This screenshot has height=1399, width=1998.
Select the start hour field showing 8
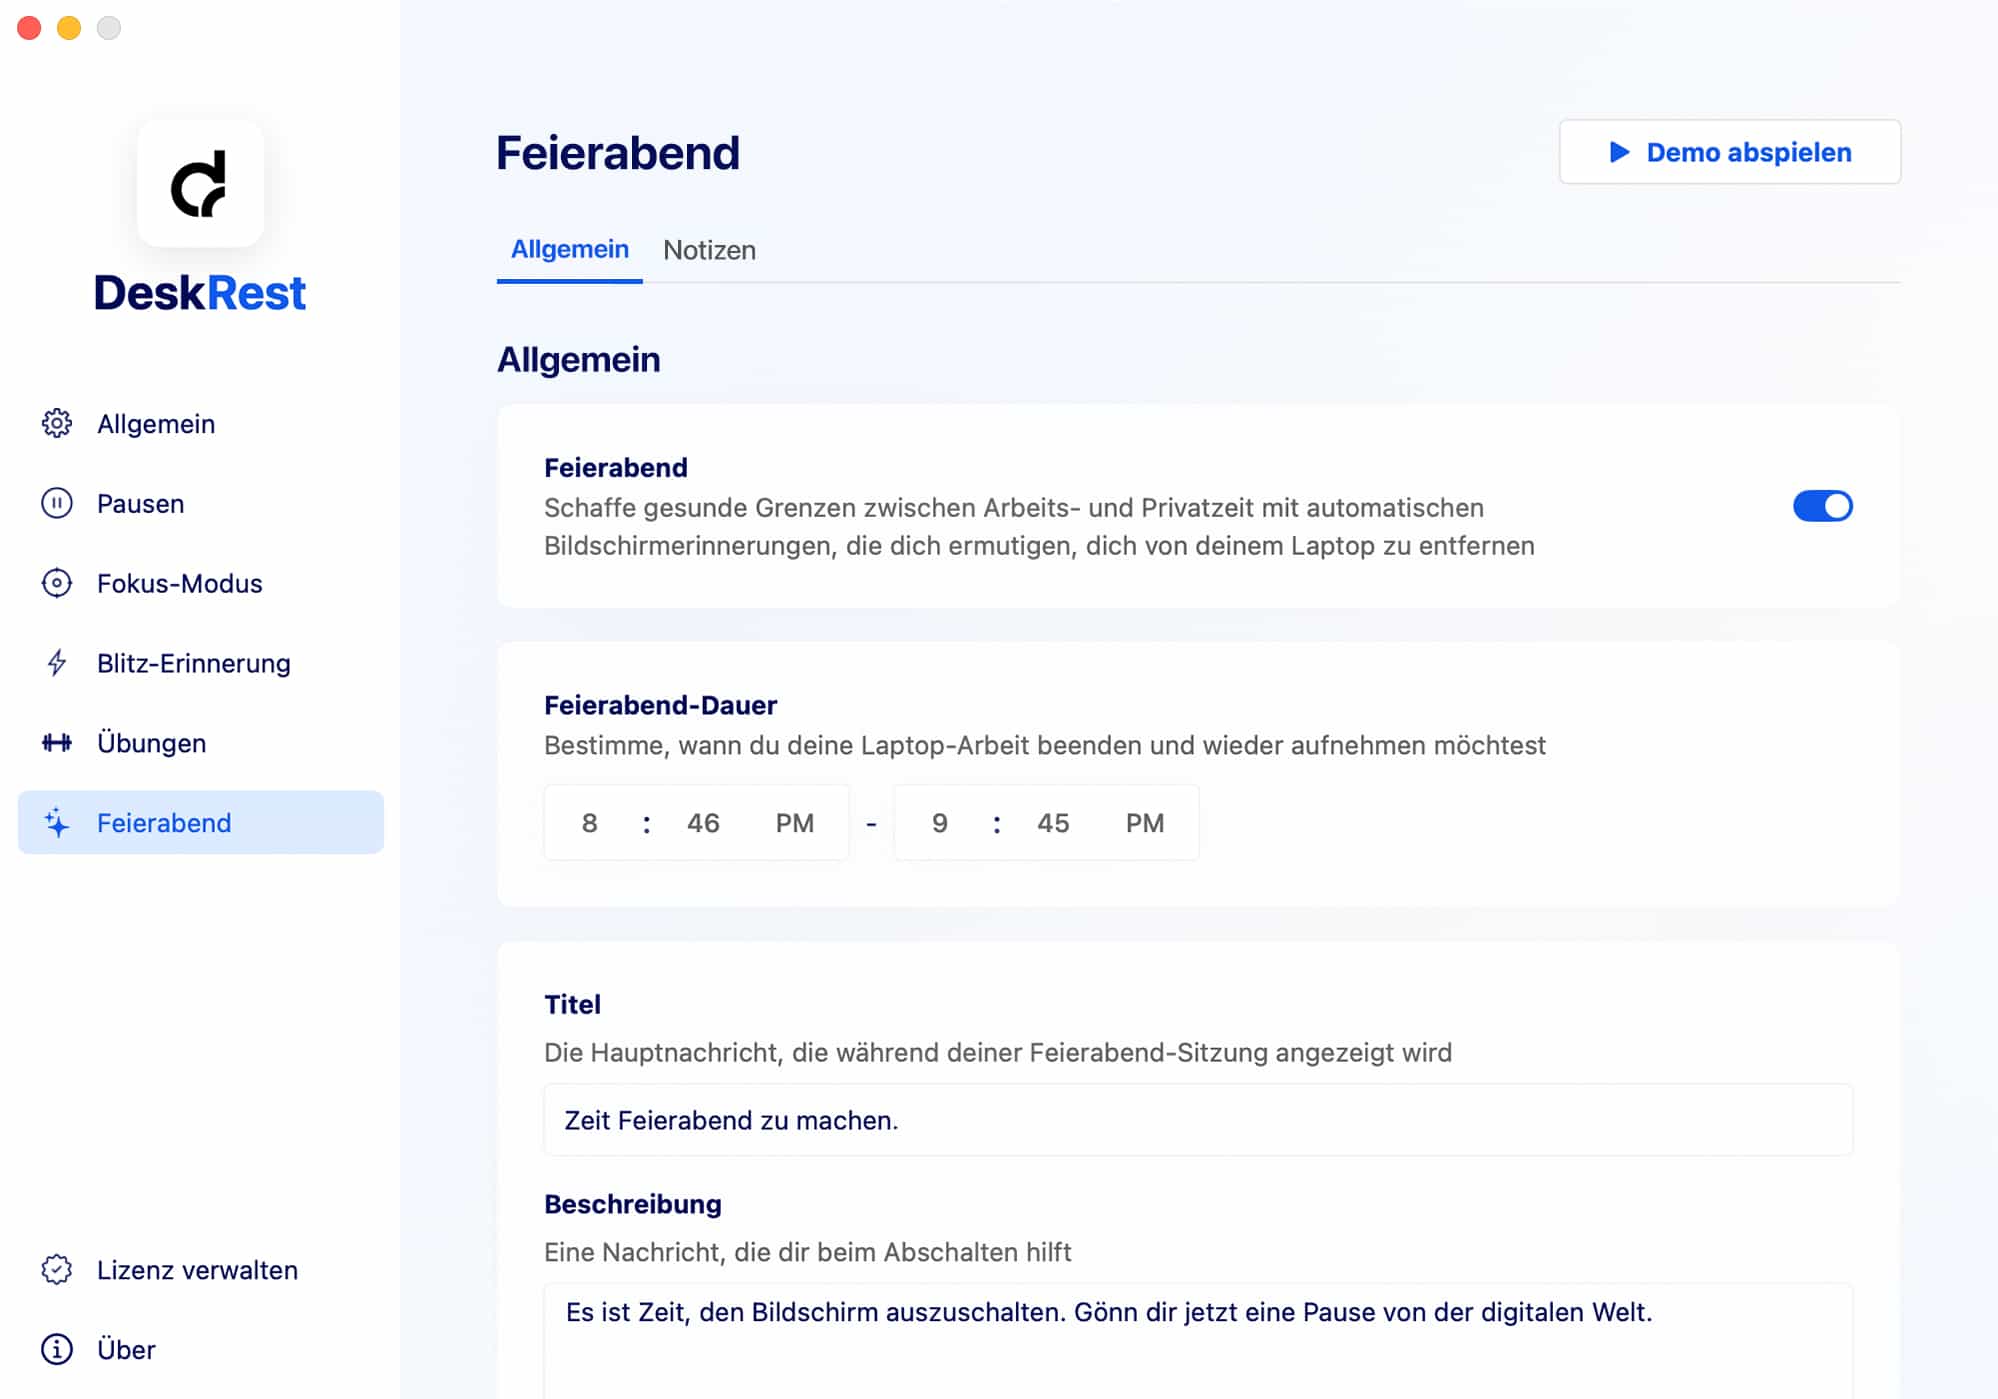590,823
